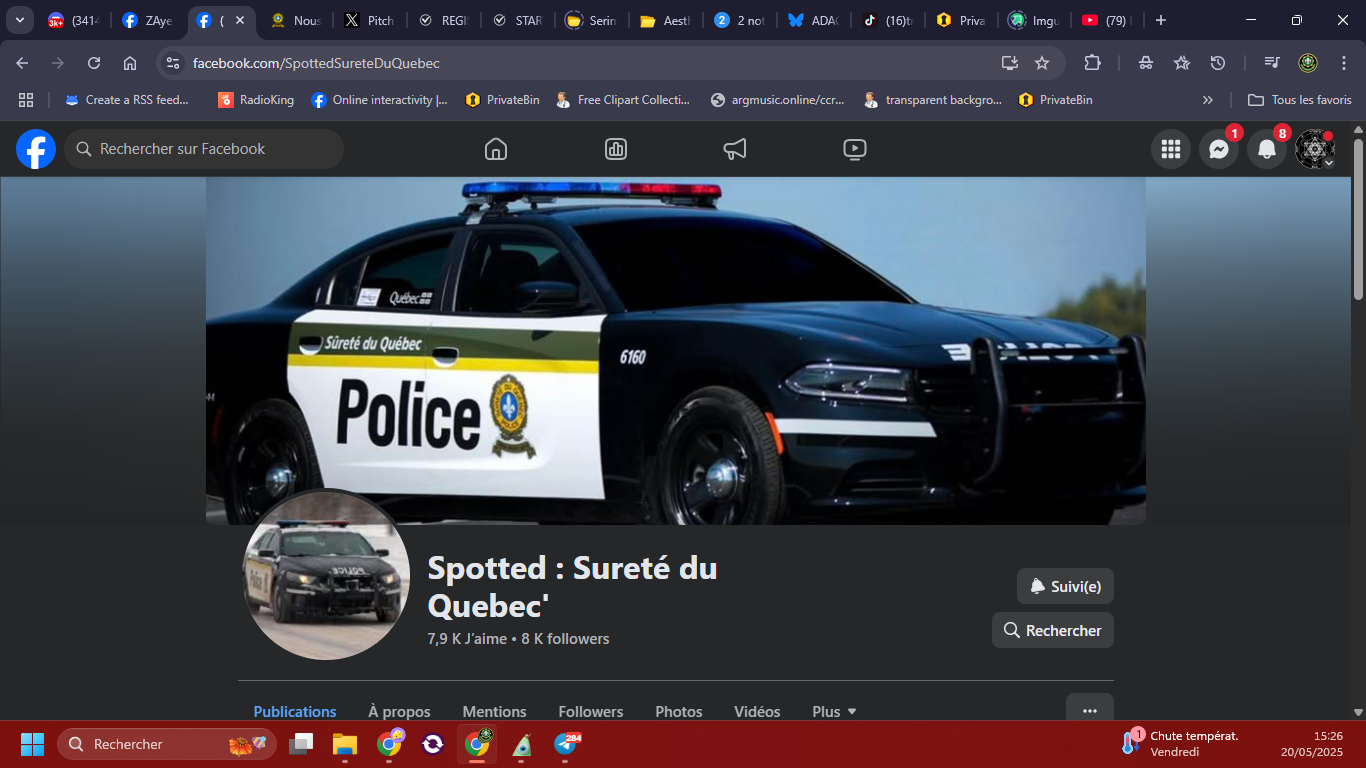Image resolution: width=1366 pixels, height=768 pixels.
Task: Switch to the Aesth folder tab
Action: point(665,20)
